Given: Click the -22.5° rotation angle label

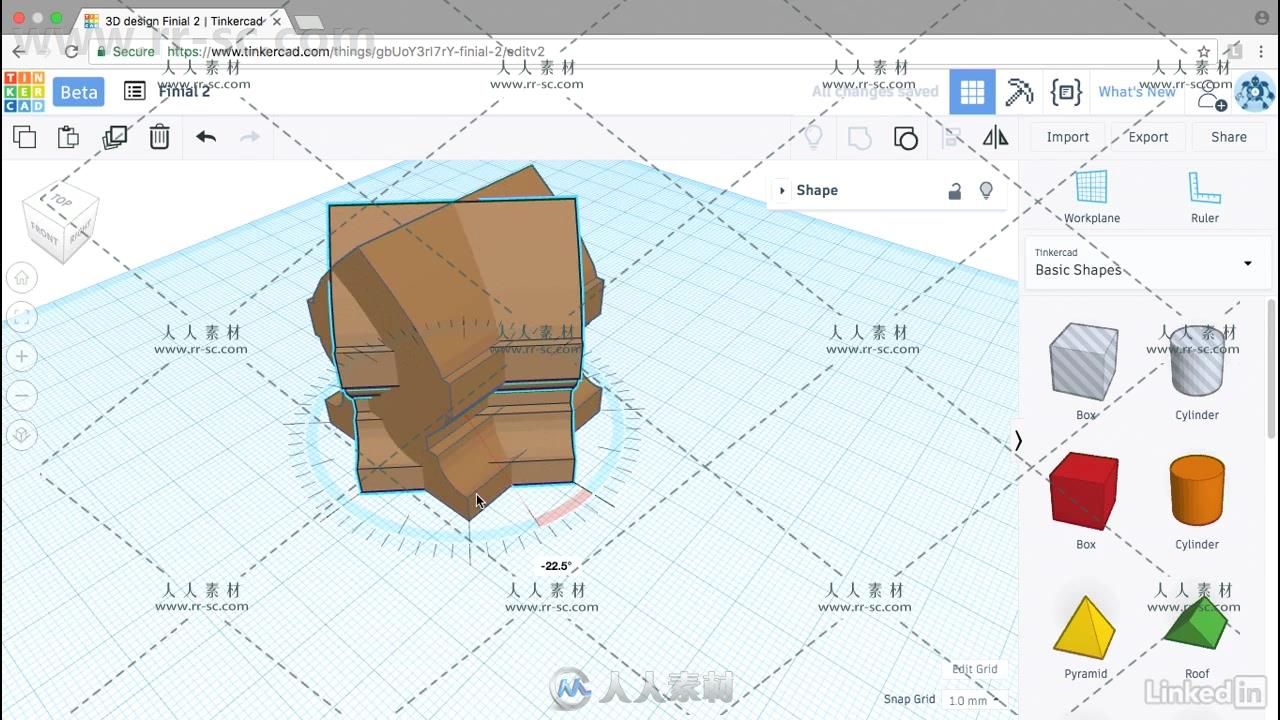Looking at the screenshot, I should (x=557, y=566).
